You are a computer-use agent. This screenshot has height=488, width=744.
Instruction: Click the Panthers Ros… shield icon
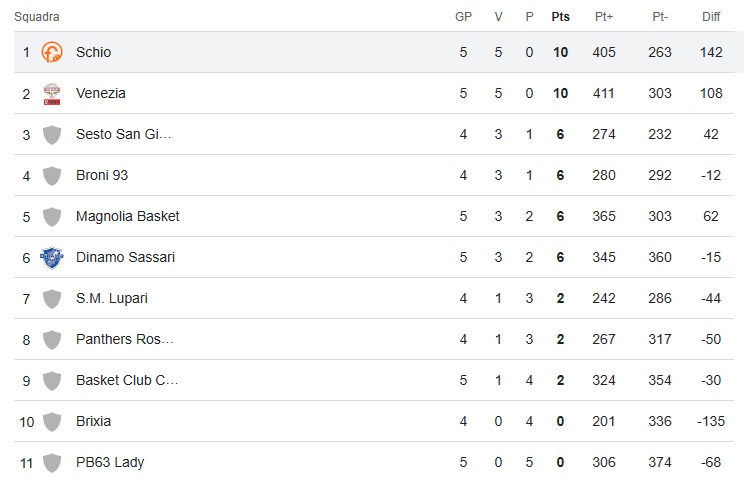click(52, 339)
